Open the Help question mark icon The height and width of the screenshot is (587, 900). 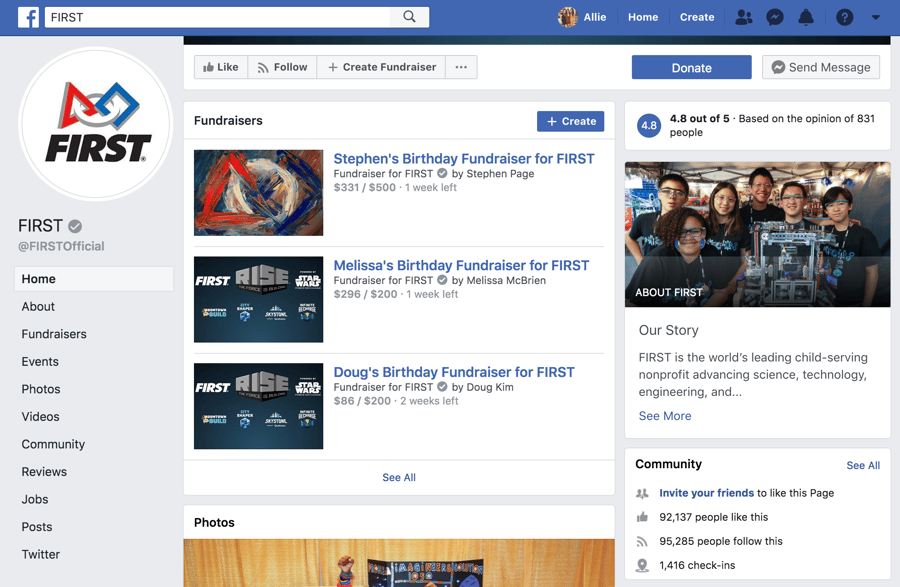pyautogui.click(x=844, y=17)
